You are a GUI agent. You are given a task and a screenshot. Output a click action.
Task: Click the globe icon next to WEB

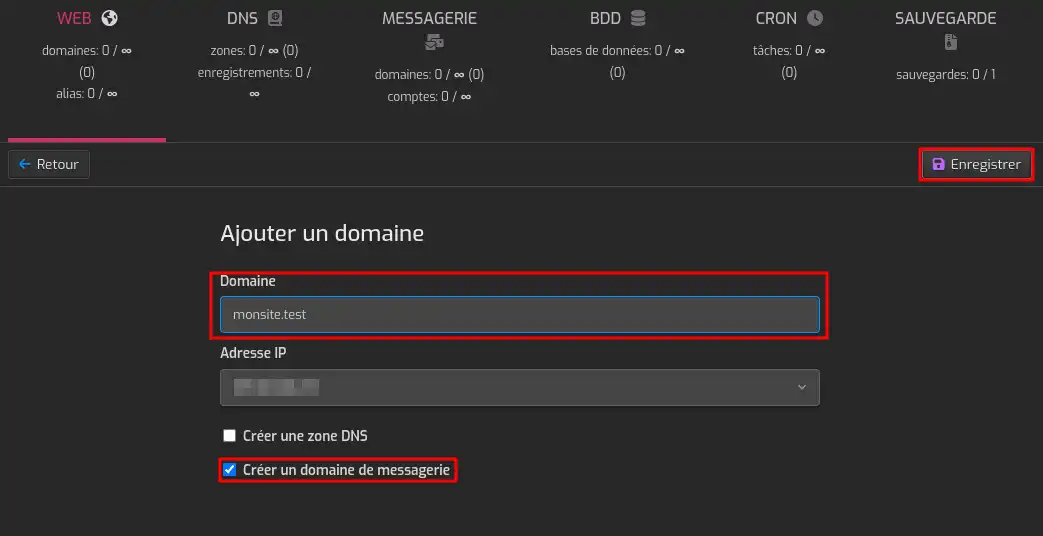click(x=110, y=18)
